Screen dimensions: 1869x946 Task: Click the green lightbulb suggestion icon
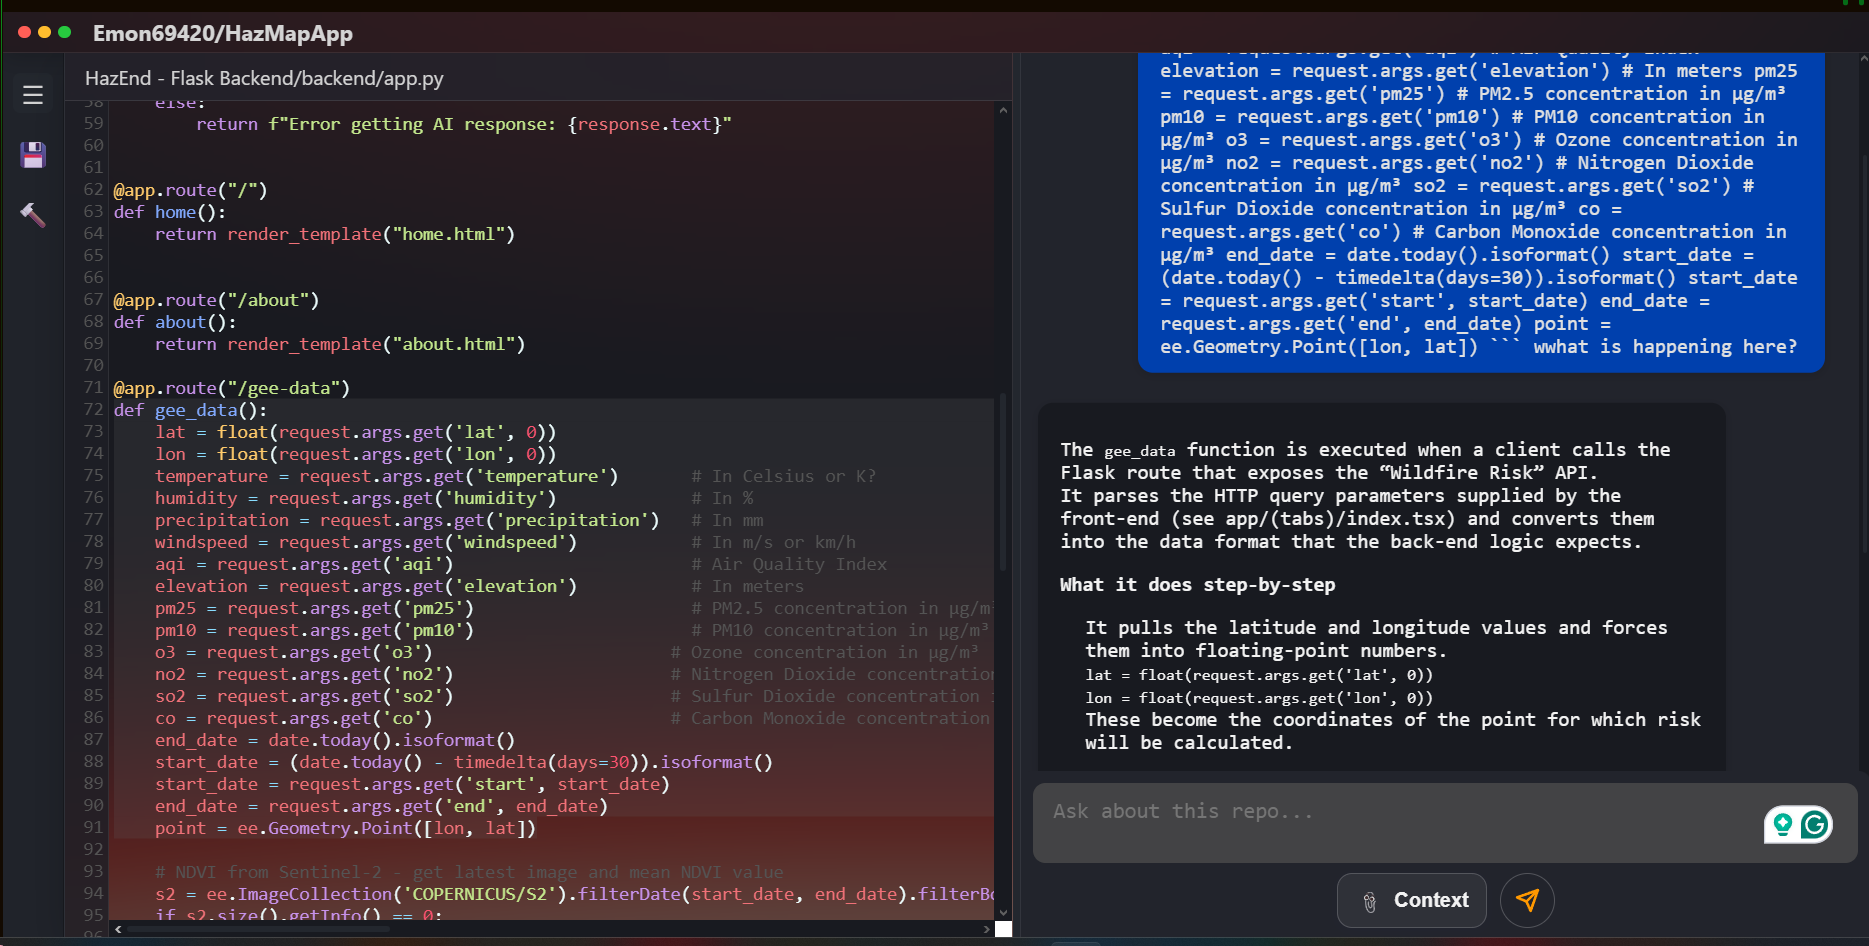point(1782,824)
